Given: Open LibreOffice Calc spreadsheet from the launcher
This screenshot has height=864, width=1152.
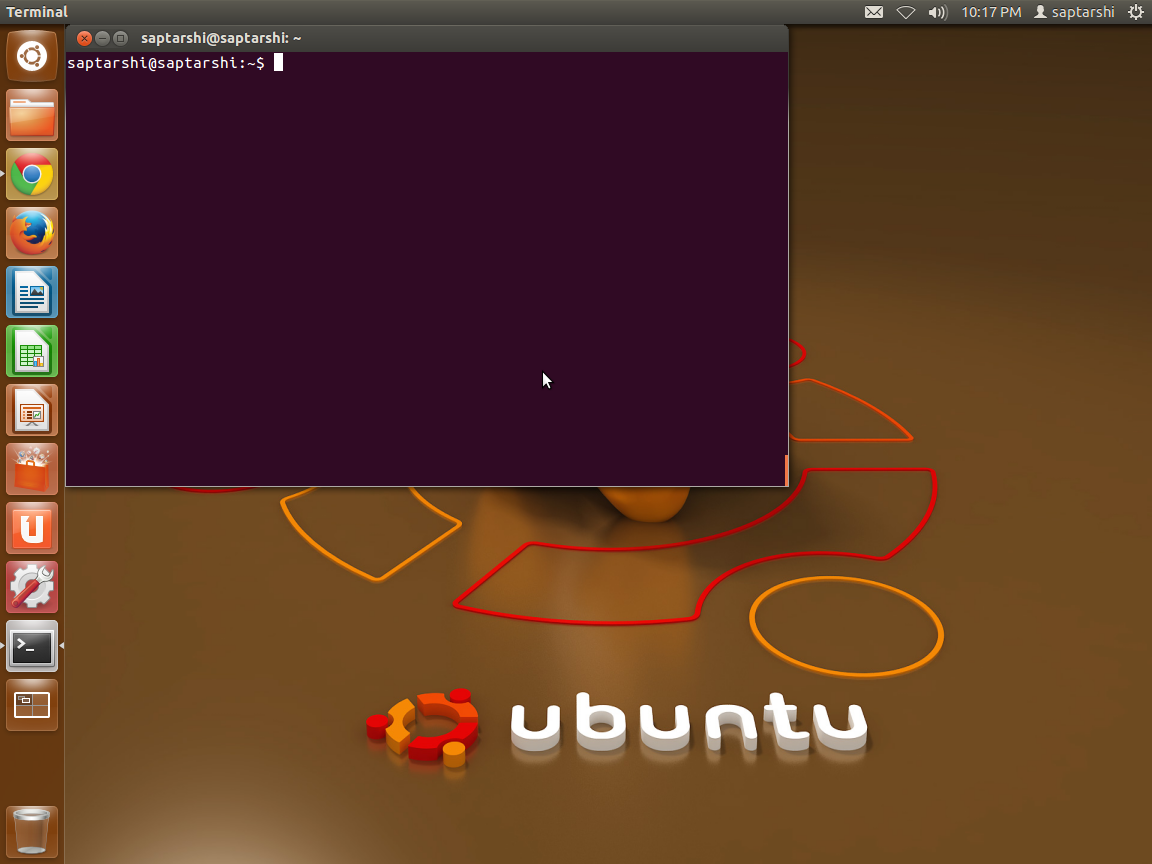Looking at the screenshot, I should click(x=32, y=351).
